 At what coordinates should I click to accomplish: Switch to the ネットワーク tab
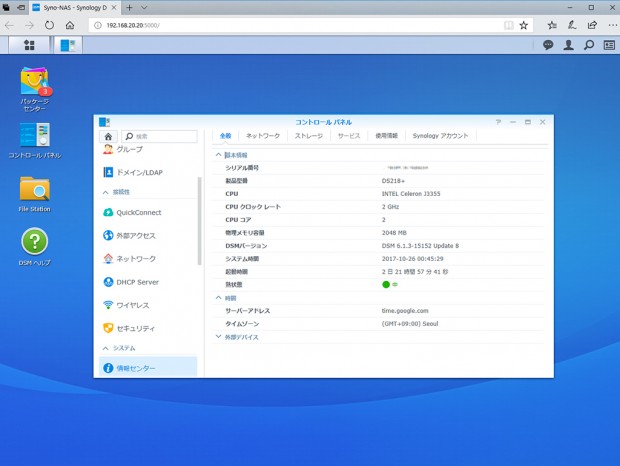263,135
